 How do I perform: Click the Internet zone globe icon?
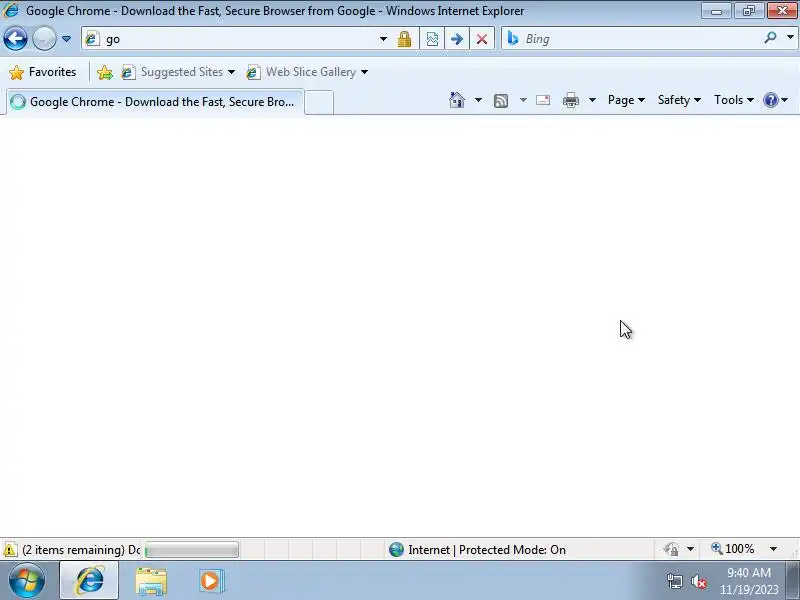pyautogui.click(x=396, y=549)
